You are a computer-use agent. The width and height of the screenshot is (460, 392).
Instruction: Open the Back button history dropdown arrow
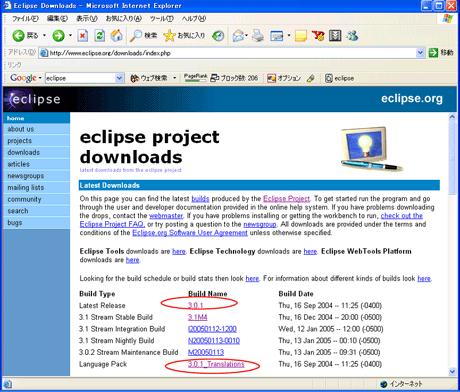click(44, 35)
